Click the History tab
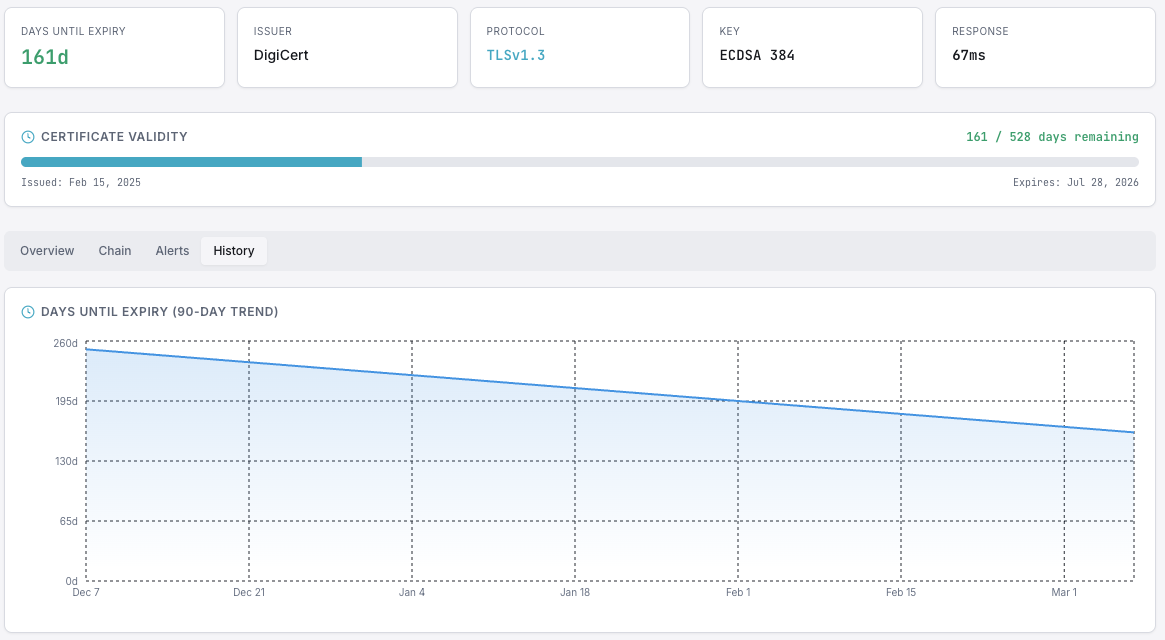Viewport: 1165px width, 640px height. pos(234,251)
